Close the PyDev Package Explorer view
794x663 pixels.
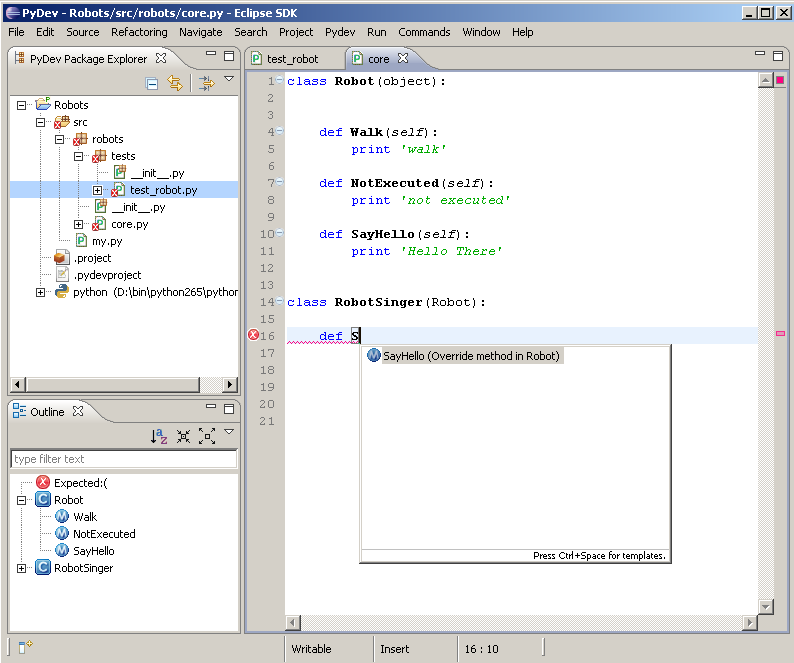pos(161,58)
